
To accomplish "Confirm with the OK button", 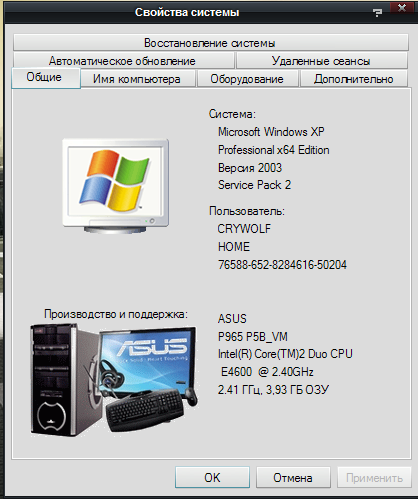I will (212, 478).
